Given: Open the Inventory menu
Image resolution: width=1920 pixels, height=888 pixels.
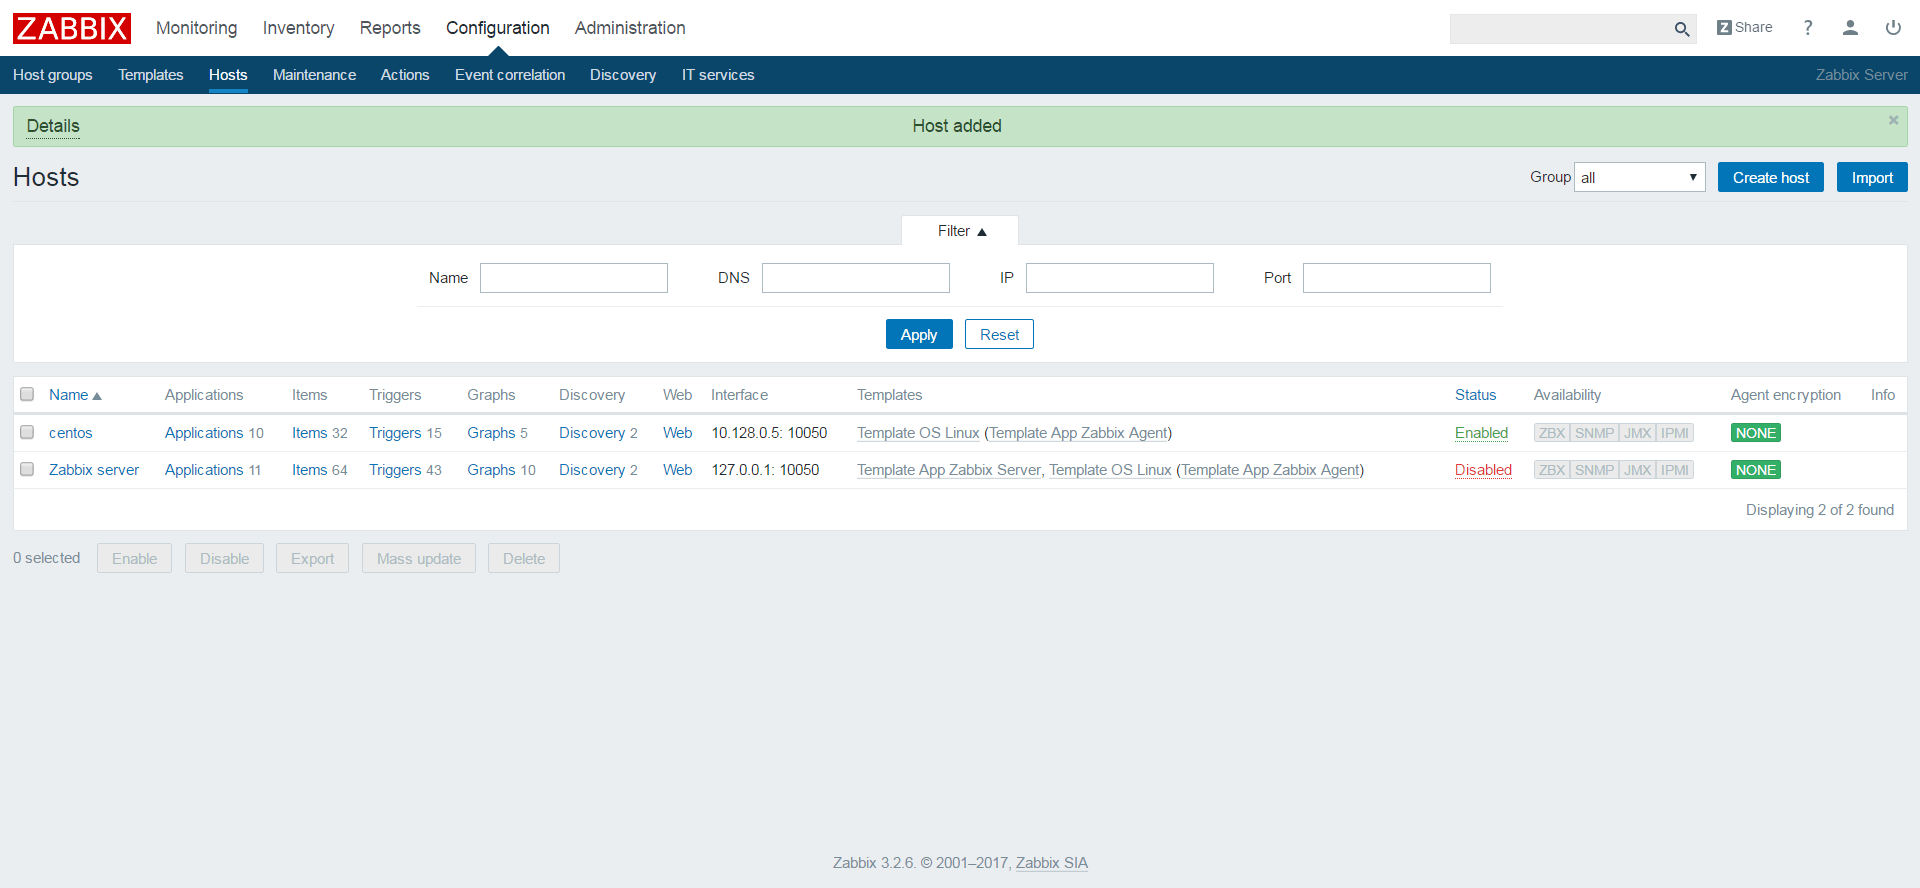Looking at the screenshot, I should [298, 28].
